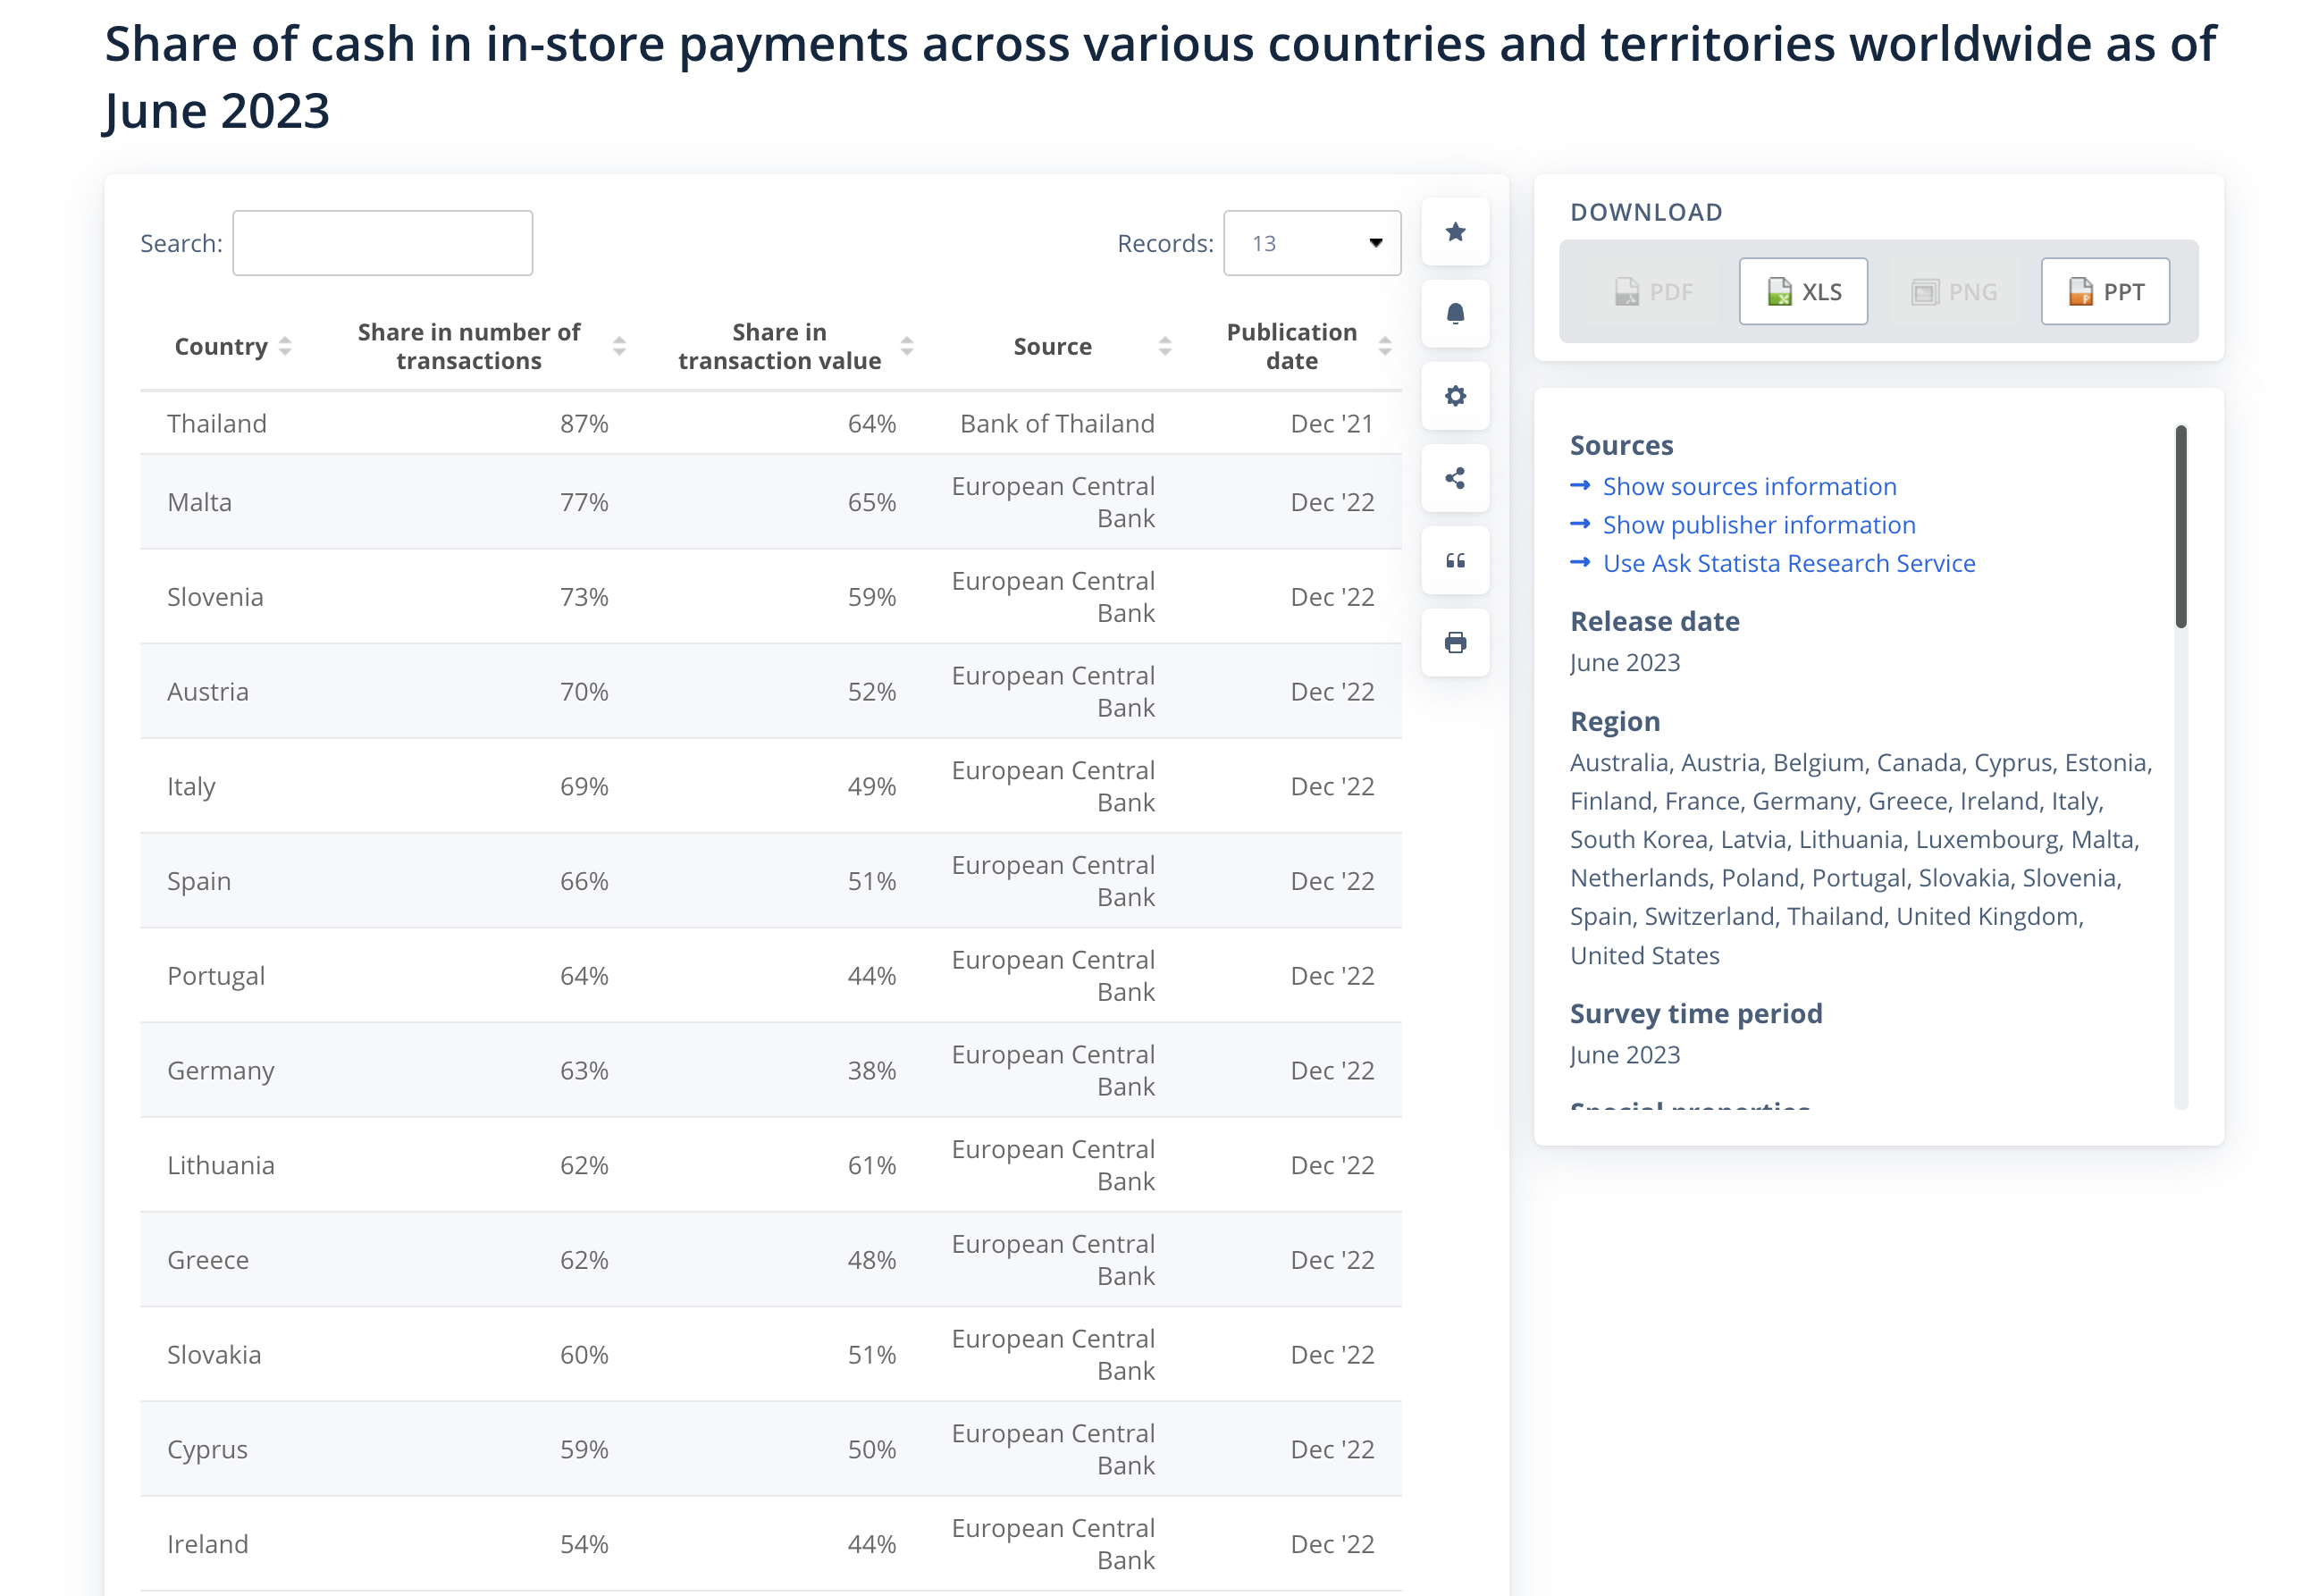Open the Records count dropdown
This screenshot has width=2302, height=1596.
tap(1311, 243)
